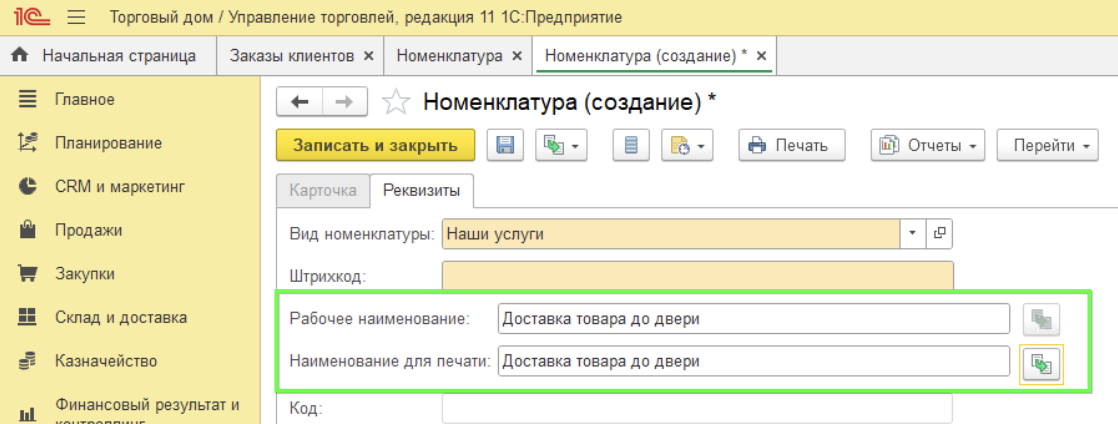Click the forward navigation arrow

click(343, 102)
